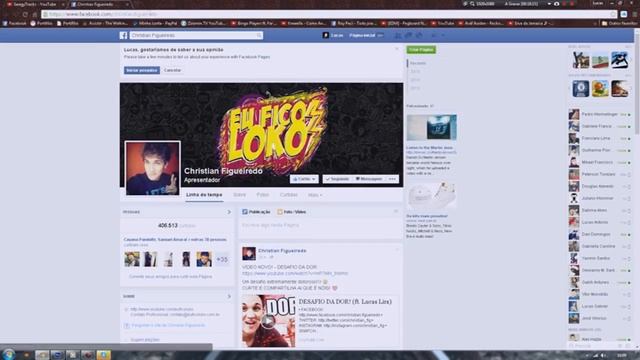Switch to the Sobre tab

coord(240,195)
